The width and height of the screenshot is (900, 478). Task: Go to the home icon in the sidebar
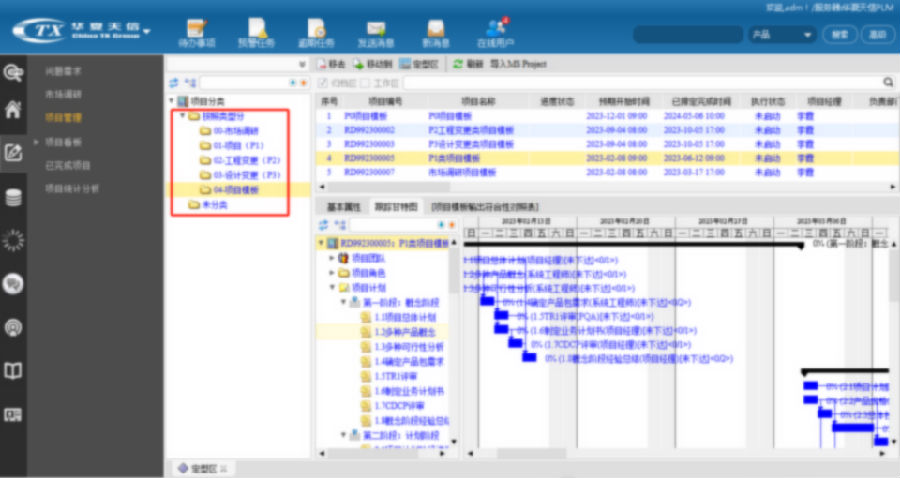pyautogui.click(x=13, y=108)
